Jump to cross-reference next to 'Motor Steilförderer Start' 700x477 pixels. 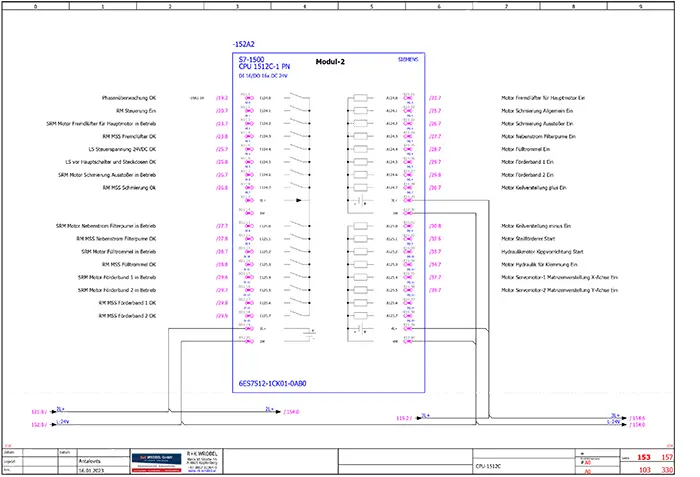[435, 239]
